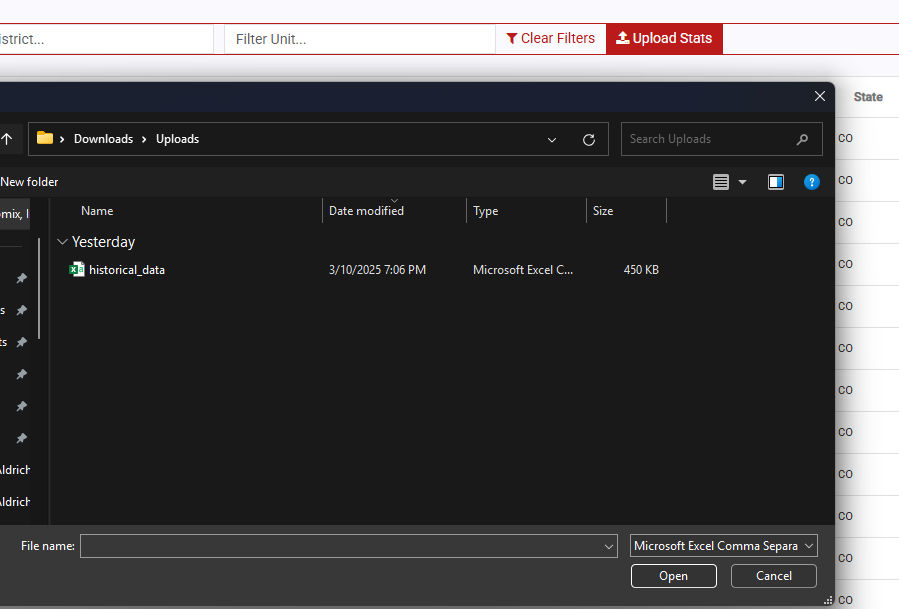Click the up arrow navigation icon
Viewport: 899px width, 609px height.
click(6, 139)
